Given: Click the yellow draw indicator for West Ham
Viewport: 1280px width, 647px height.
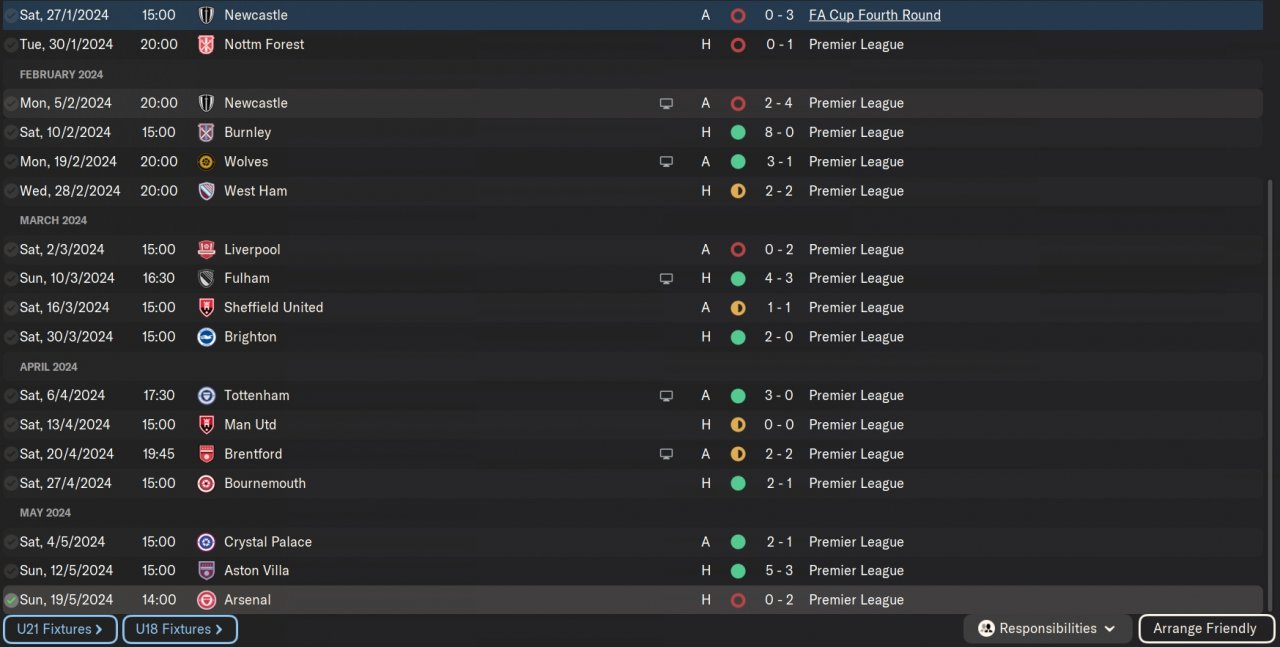Looking at the screenshot, I should [738, 191].
